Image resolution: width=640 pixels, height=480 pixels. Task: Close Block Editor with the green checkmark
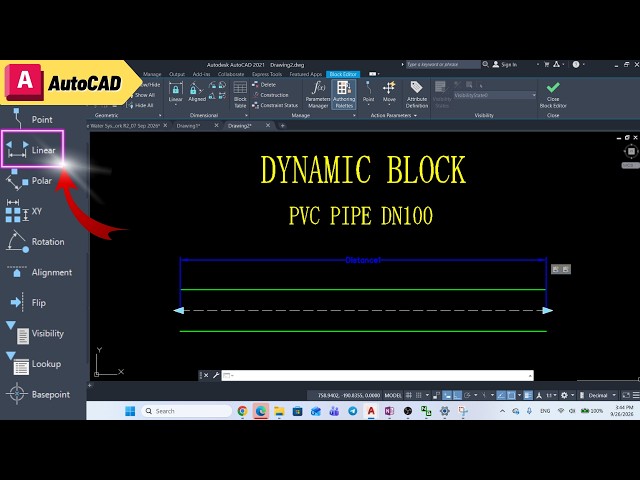pyautogui.click(x=553, y=95)
